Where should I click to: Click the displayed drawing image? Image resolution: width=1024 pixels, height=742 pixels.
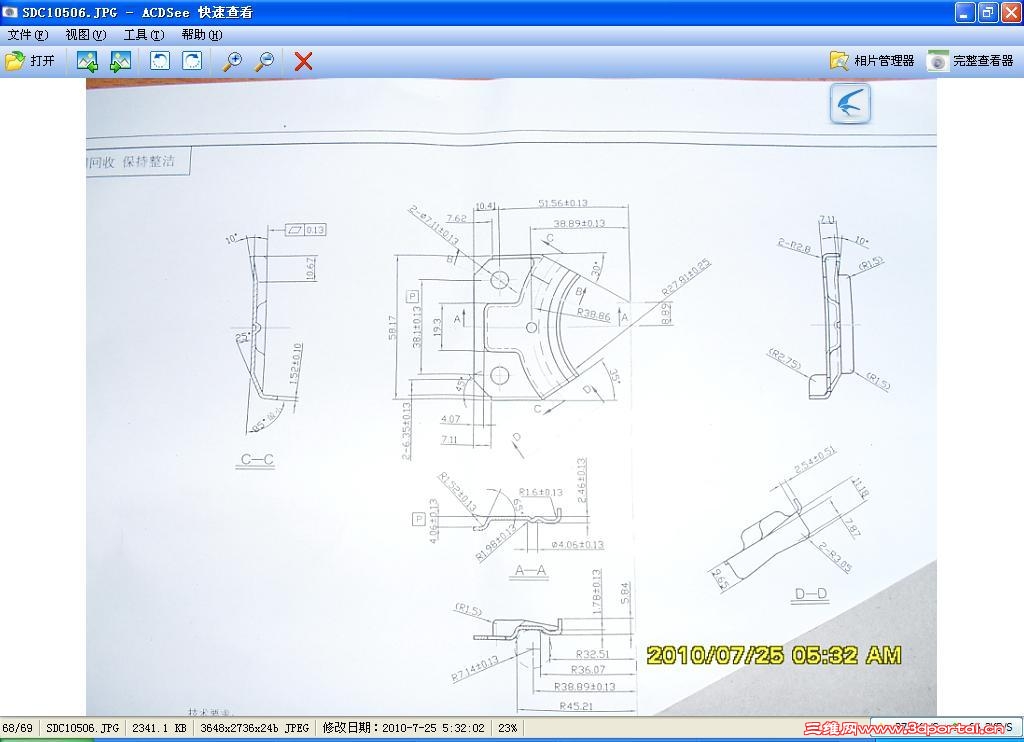tap(511, 397)
